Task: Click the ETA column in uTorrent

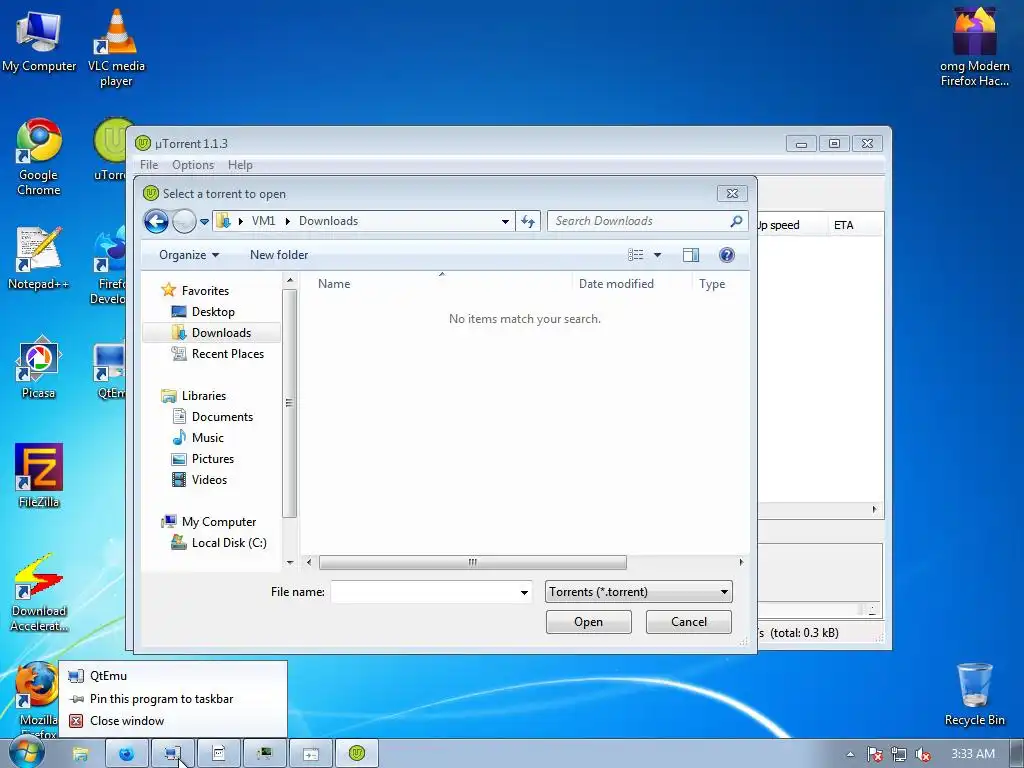Action: click(854, 225)
